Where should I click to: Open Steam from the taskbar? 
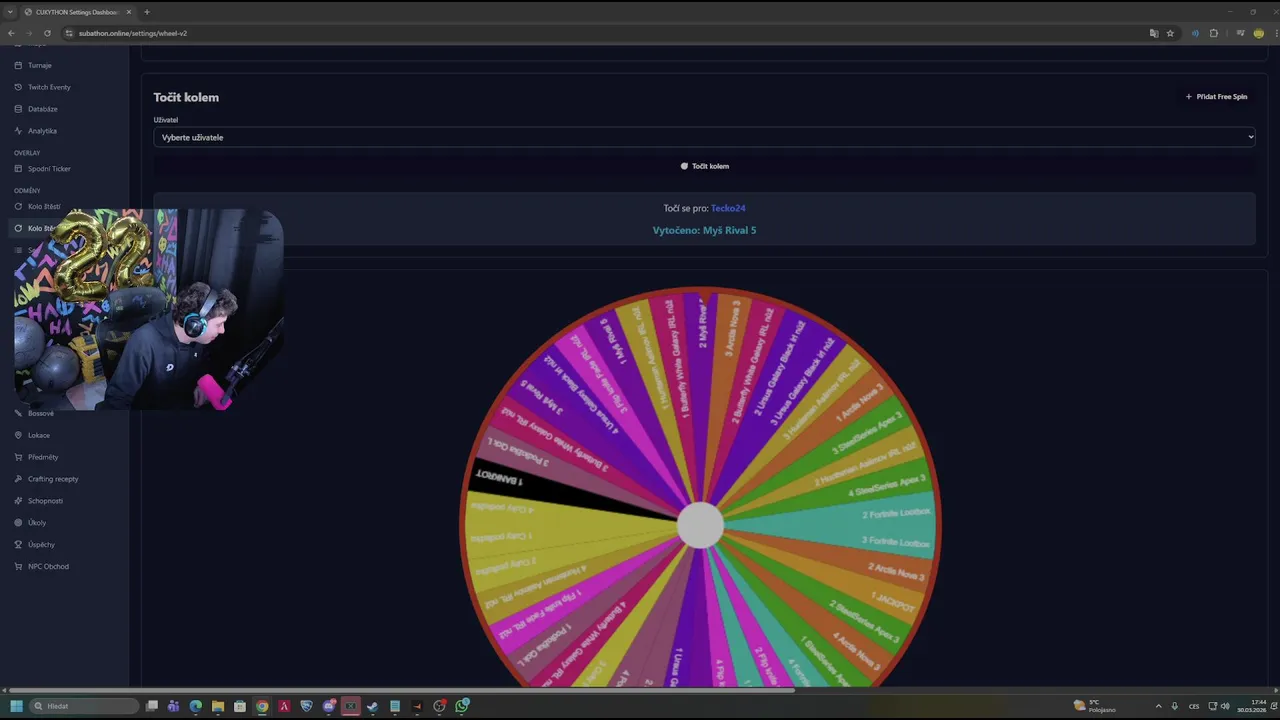(x=372, y=706)
